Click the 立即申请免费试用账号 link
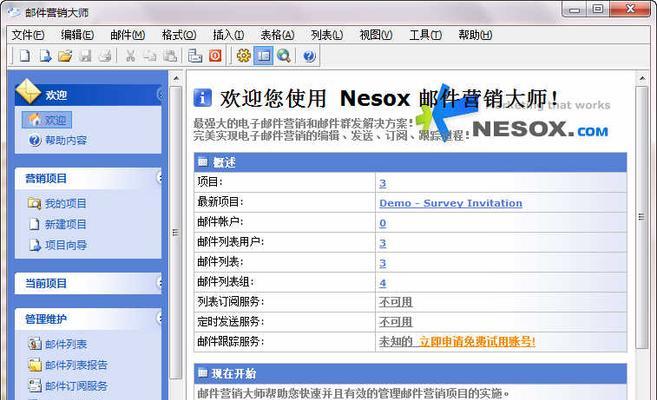 [477, 342]
